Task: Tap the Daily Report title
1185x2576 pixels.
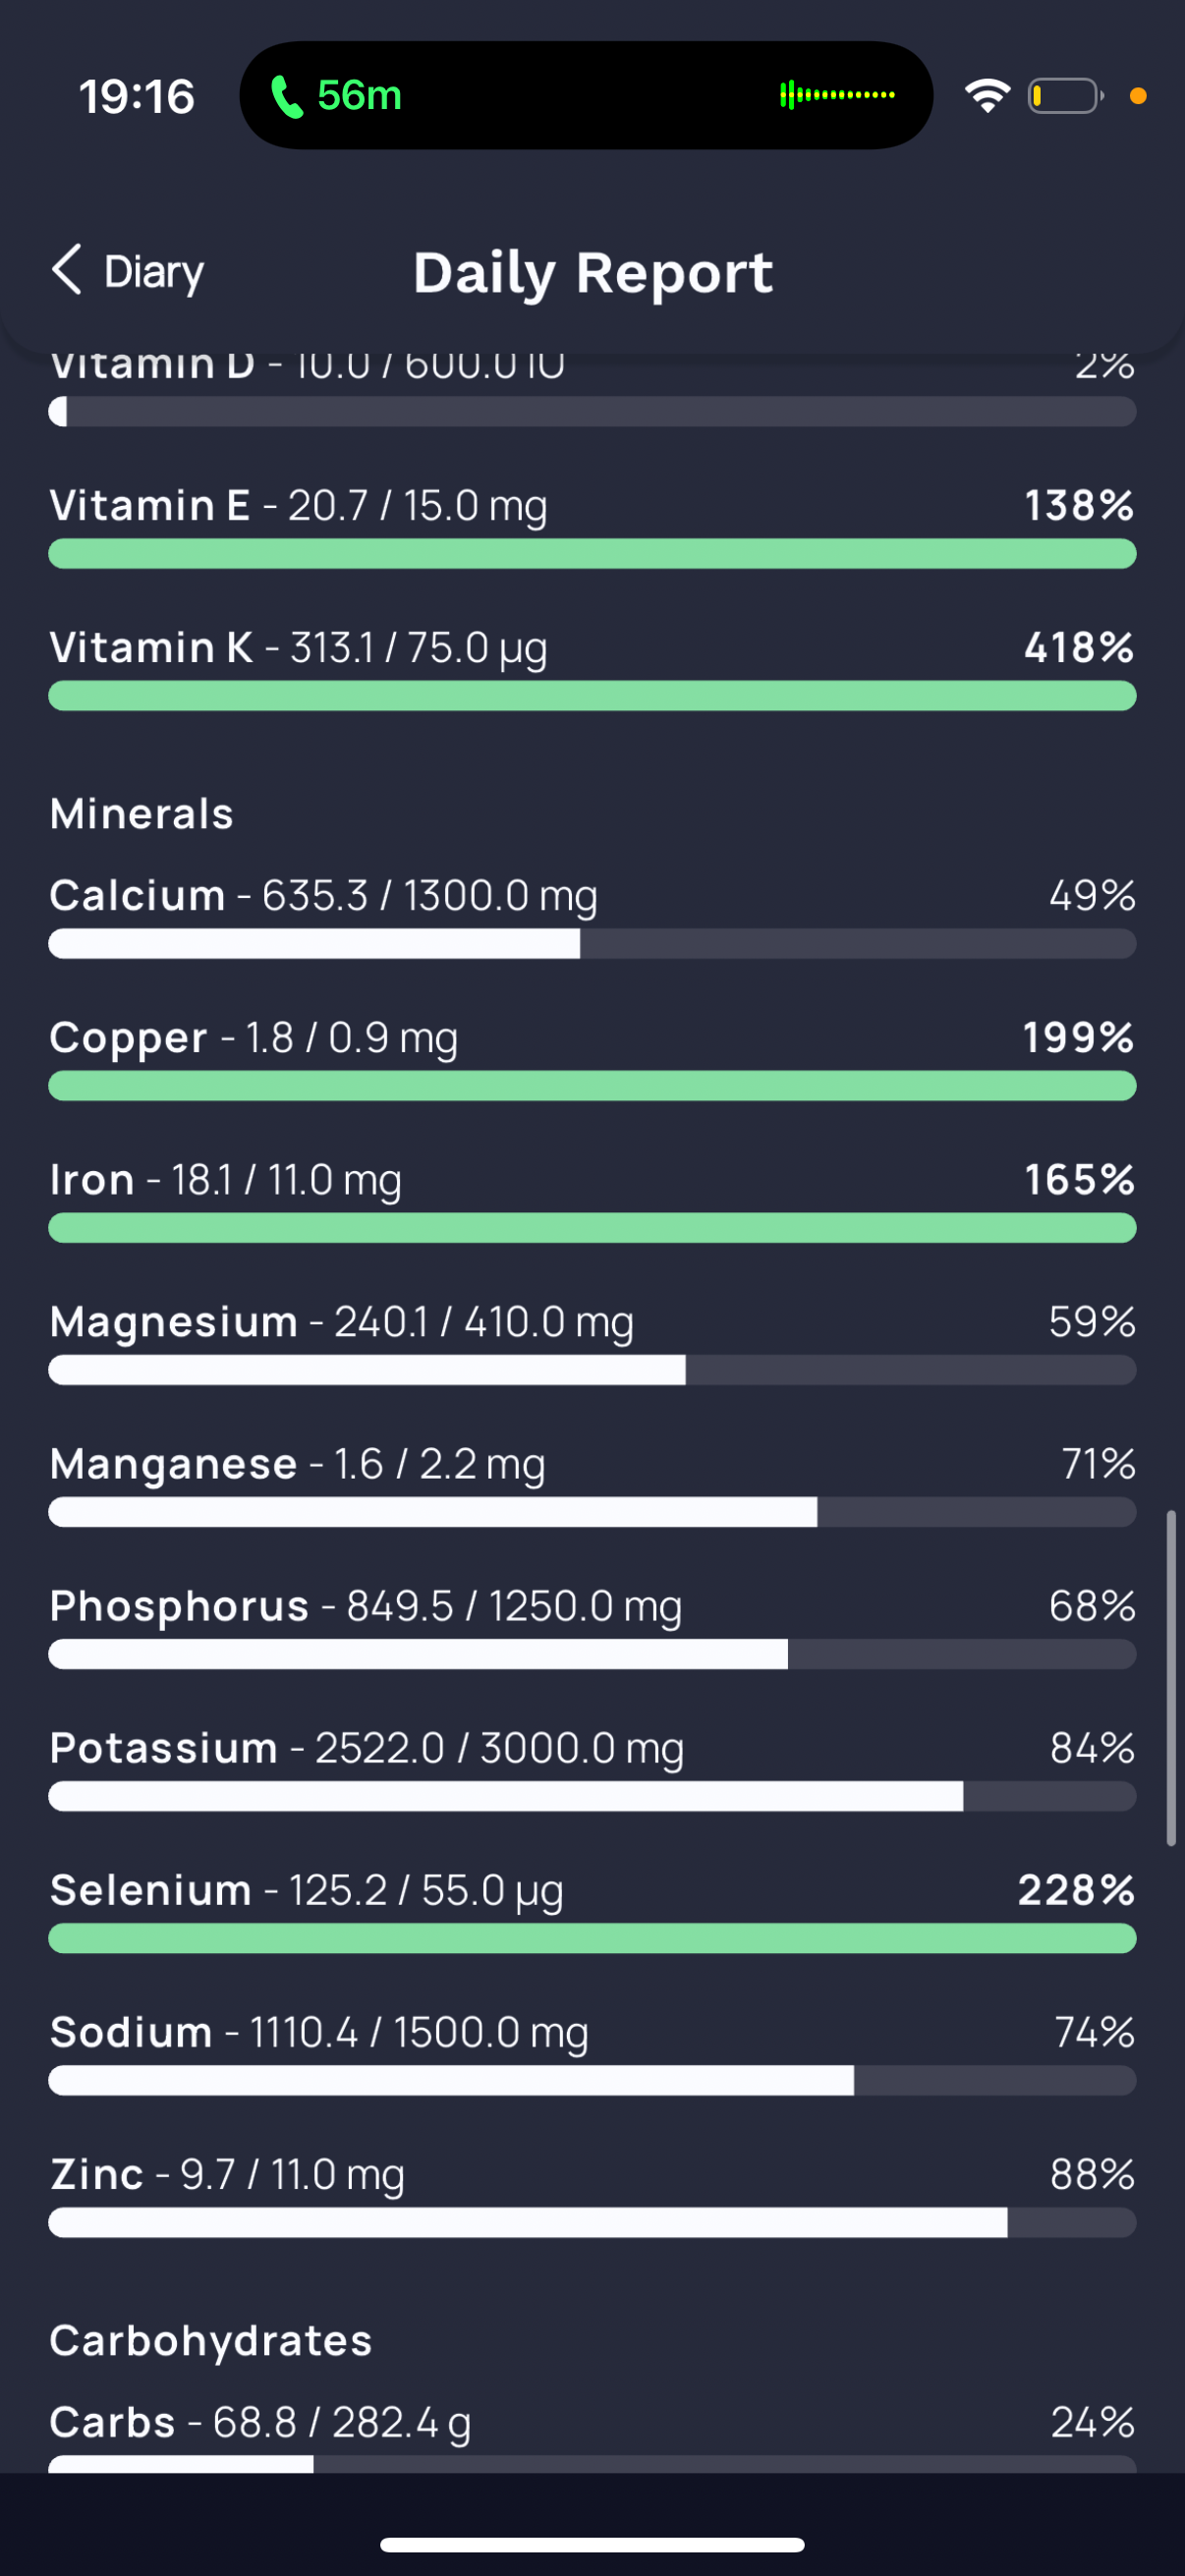Action: pyautogui.click(x=593, y=272)
